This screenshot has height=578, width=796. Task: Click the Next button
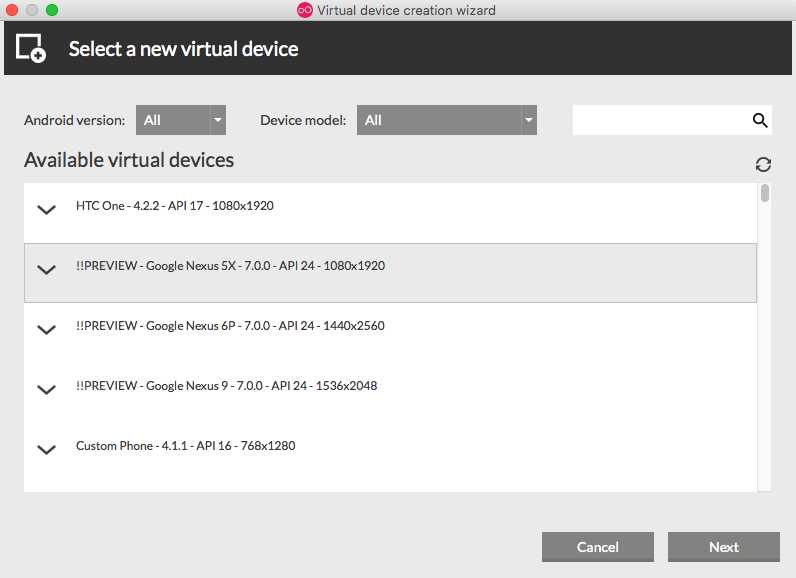coord(723,547)
